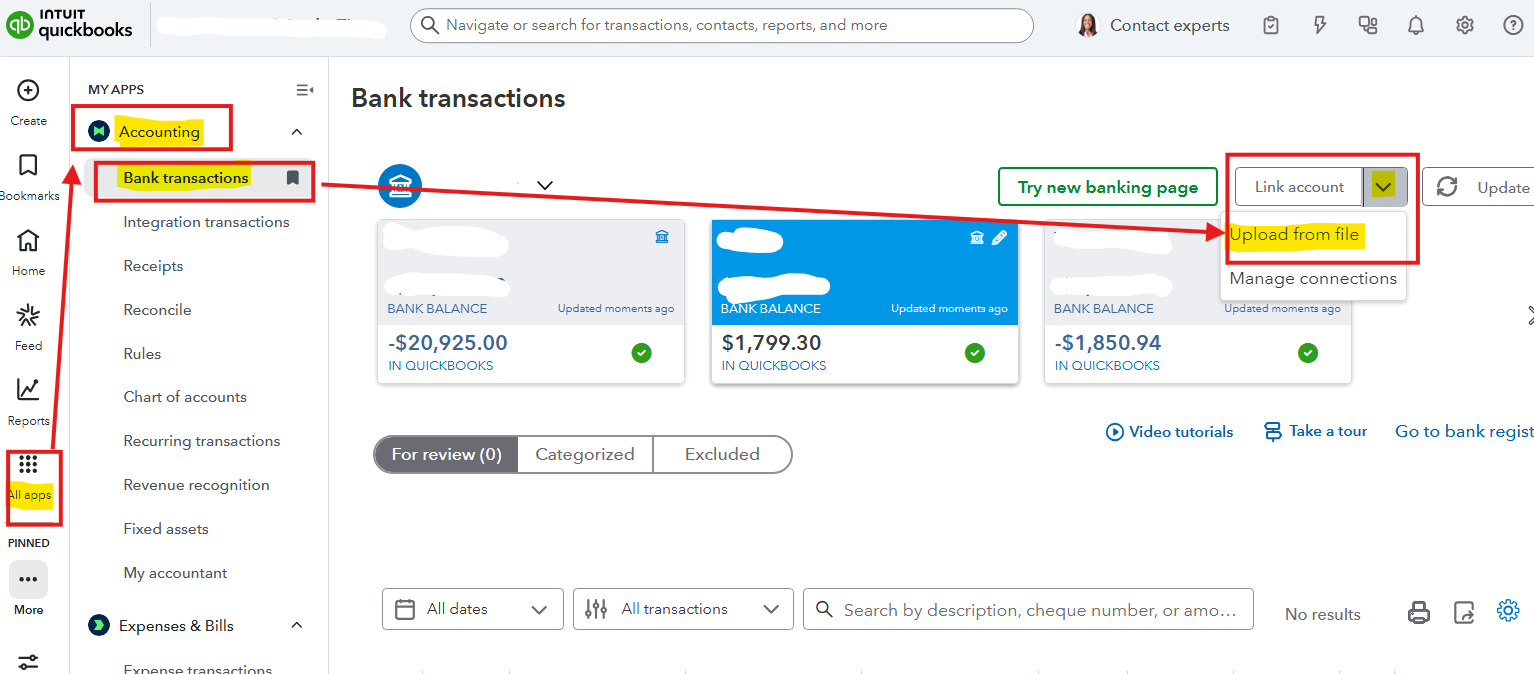Open Reconcile in sidebar
Screen dimensions: 1534x674
point(157,310)
